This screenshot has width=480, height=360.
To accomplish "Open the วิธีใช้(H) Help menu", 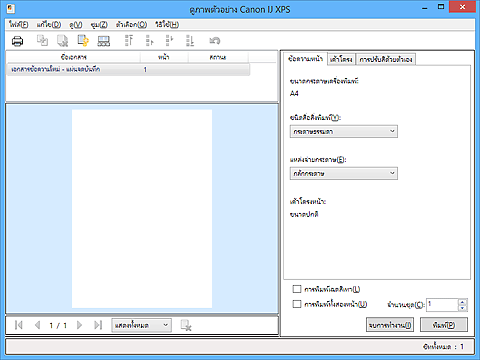I will [167, 25].
